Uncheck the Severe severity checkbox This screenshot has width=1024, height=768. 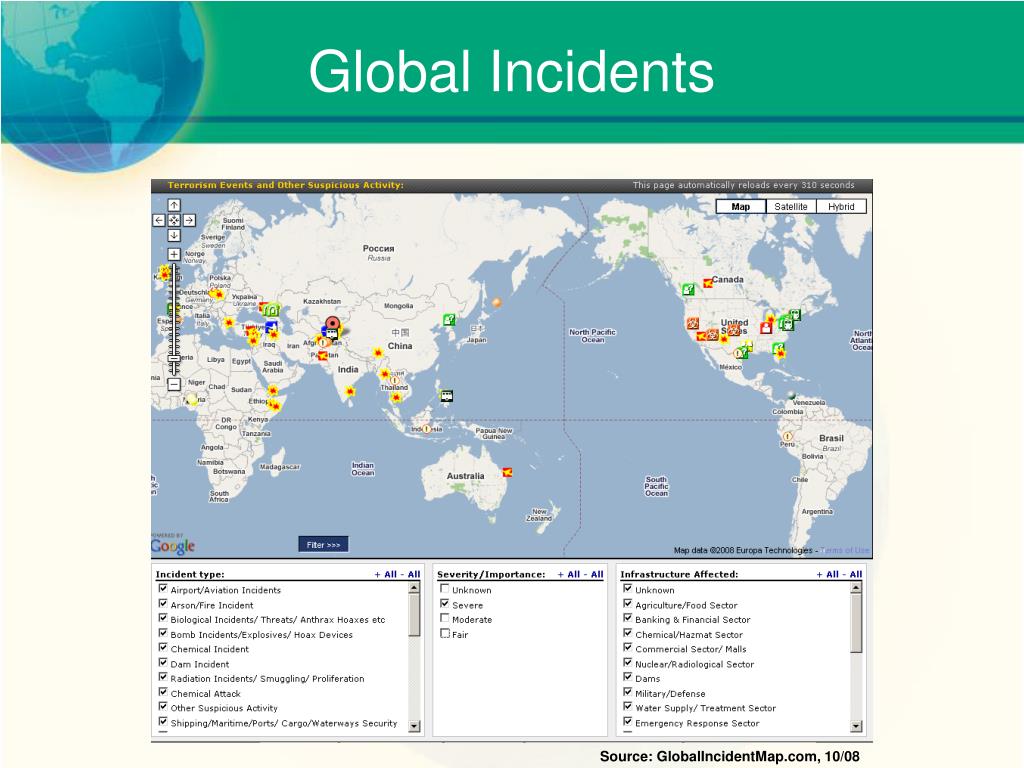(445, 603)
